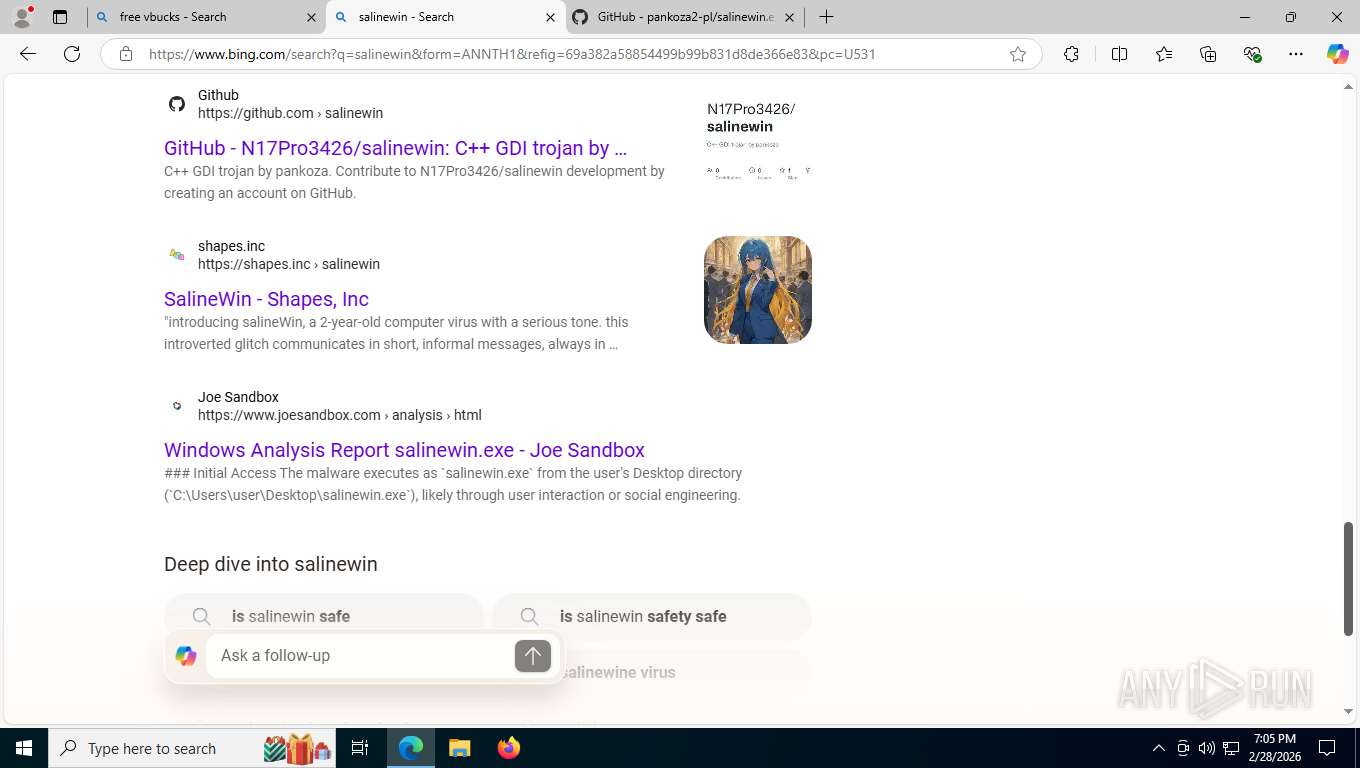Click the Joe Sandbox site favicon
Image resolution: width=1360 pixels, height=768 pixels.
point(177,406)
